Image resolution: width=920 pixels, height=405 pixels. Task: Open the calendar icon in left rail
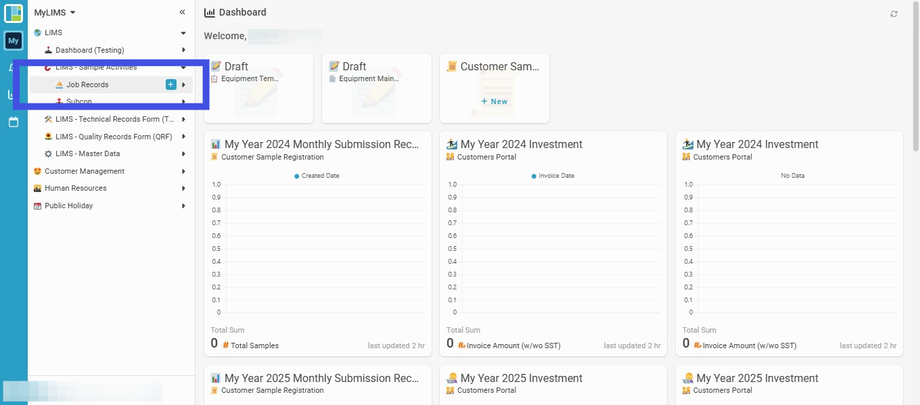click(13, 122)
